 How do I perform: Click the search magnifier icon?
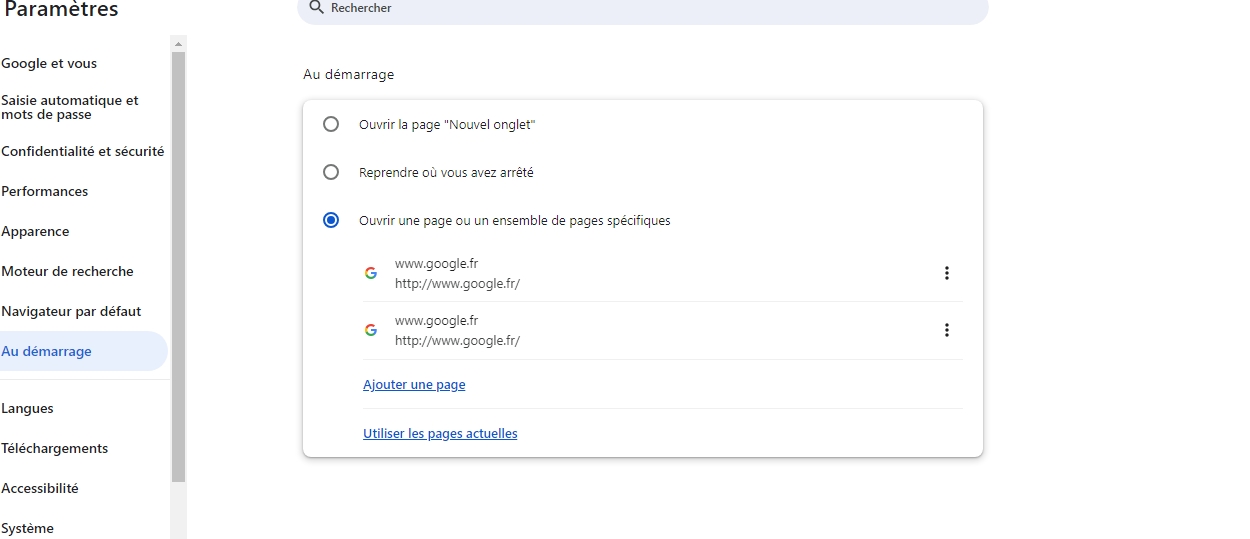click(316, 8)
